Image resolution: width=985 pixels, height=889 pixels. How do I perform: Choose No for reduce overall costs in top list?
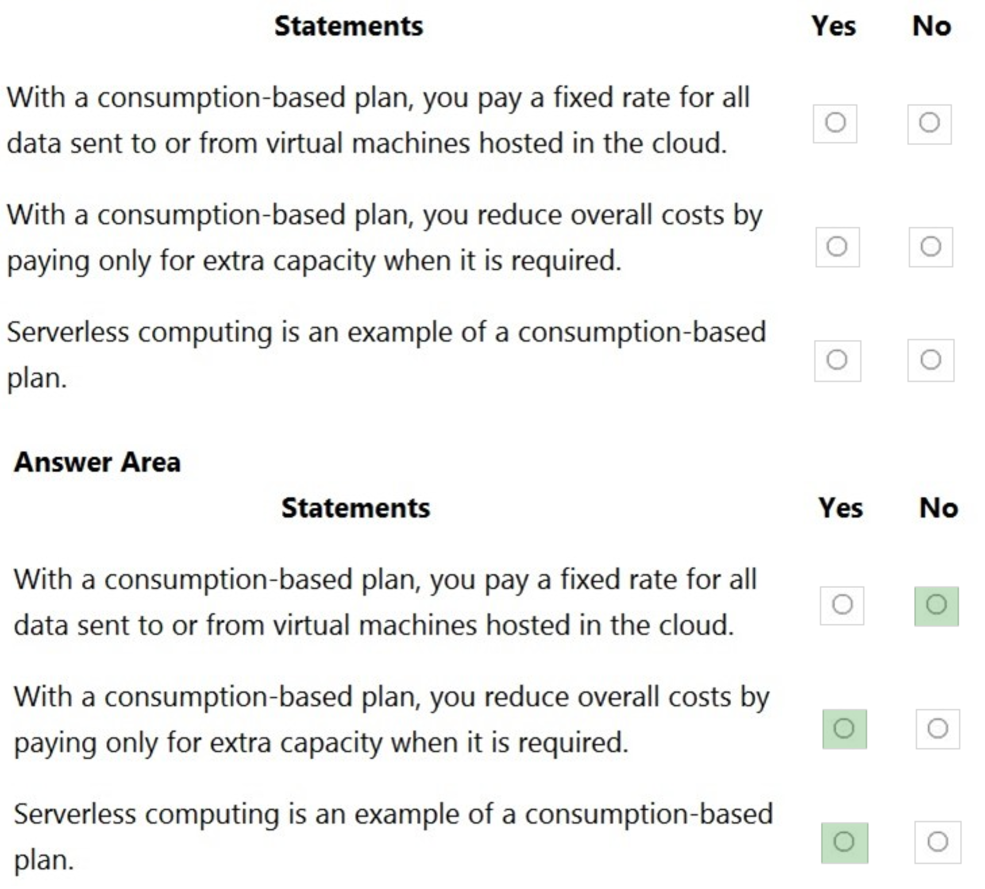(930, 246)
